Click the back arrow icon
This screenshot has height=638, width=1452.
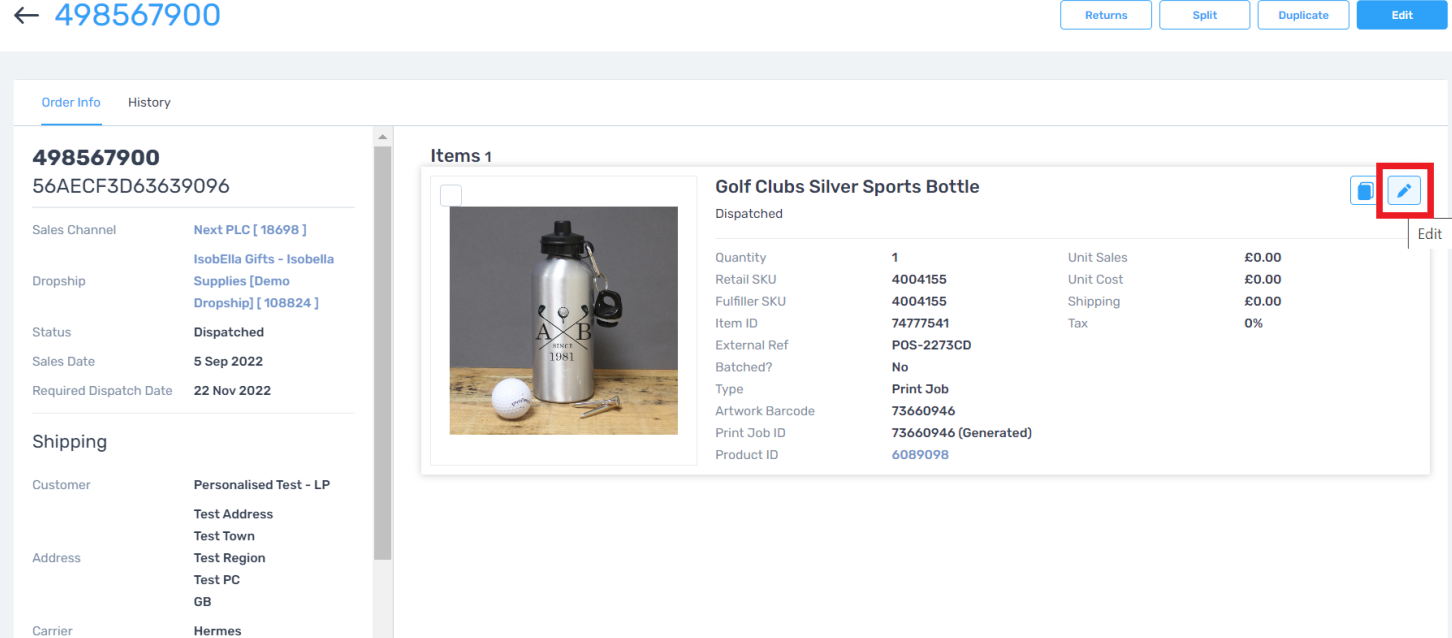[26, 16]
